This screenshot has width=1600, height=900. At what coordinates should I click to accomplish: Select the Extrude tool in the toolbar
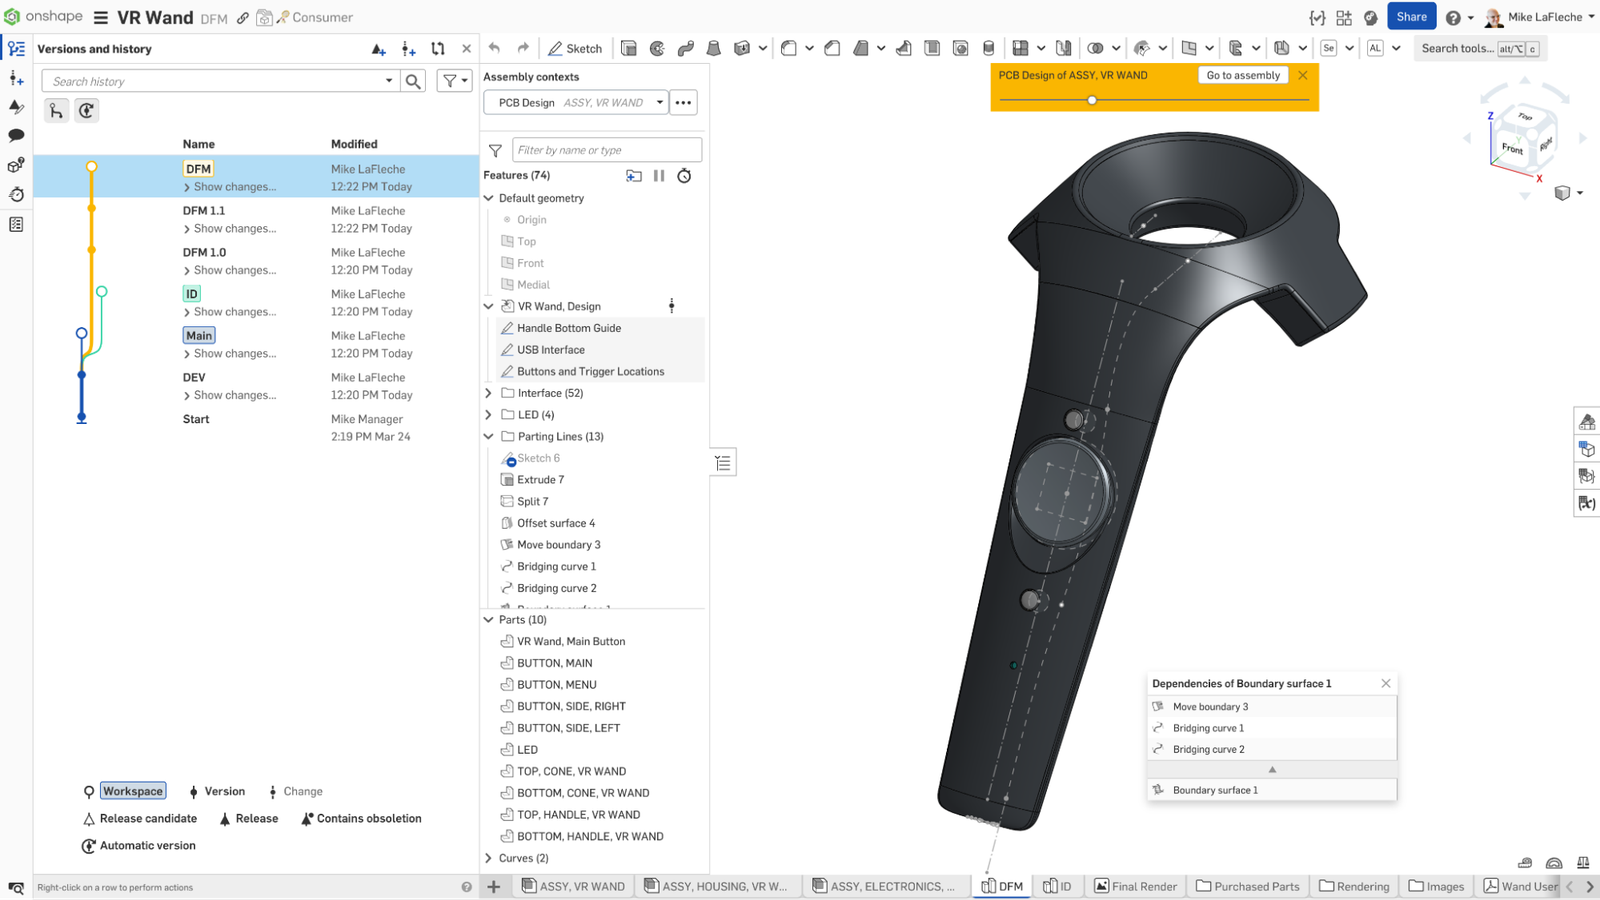point(629,47)
